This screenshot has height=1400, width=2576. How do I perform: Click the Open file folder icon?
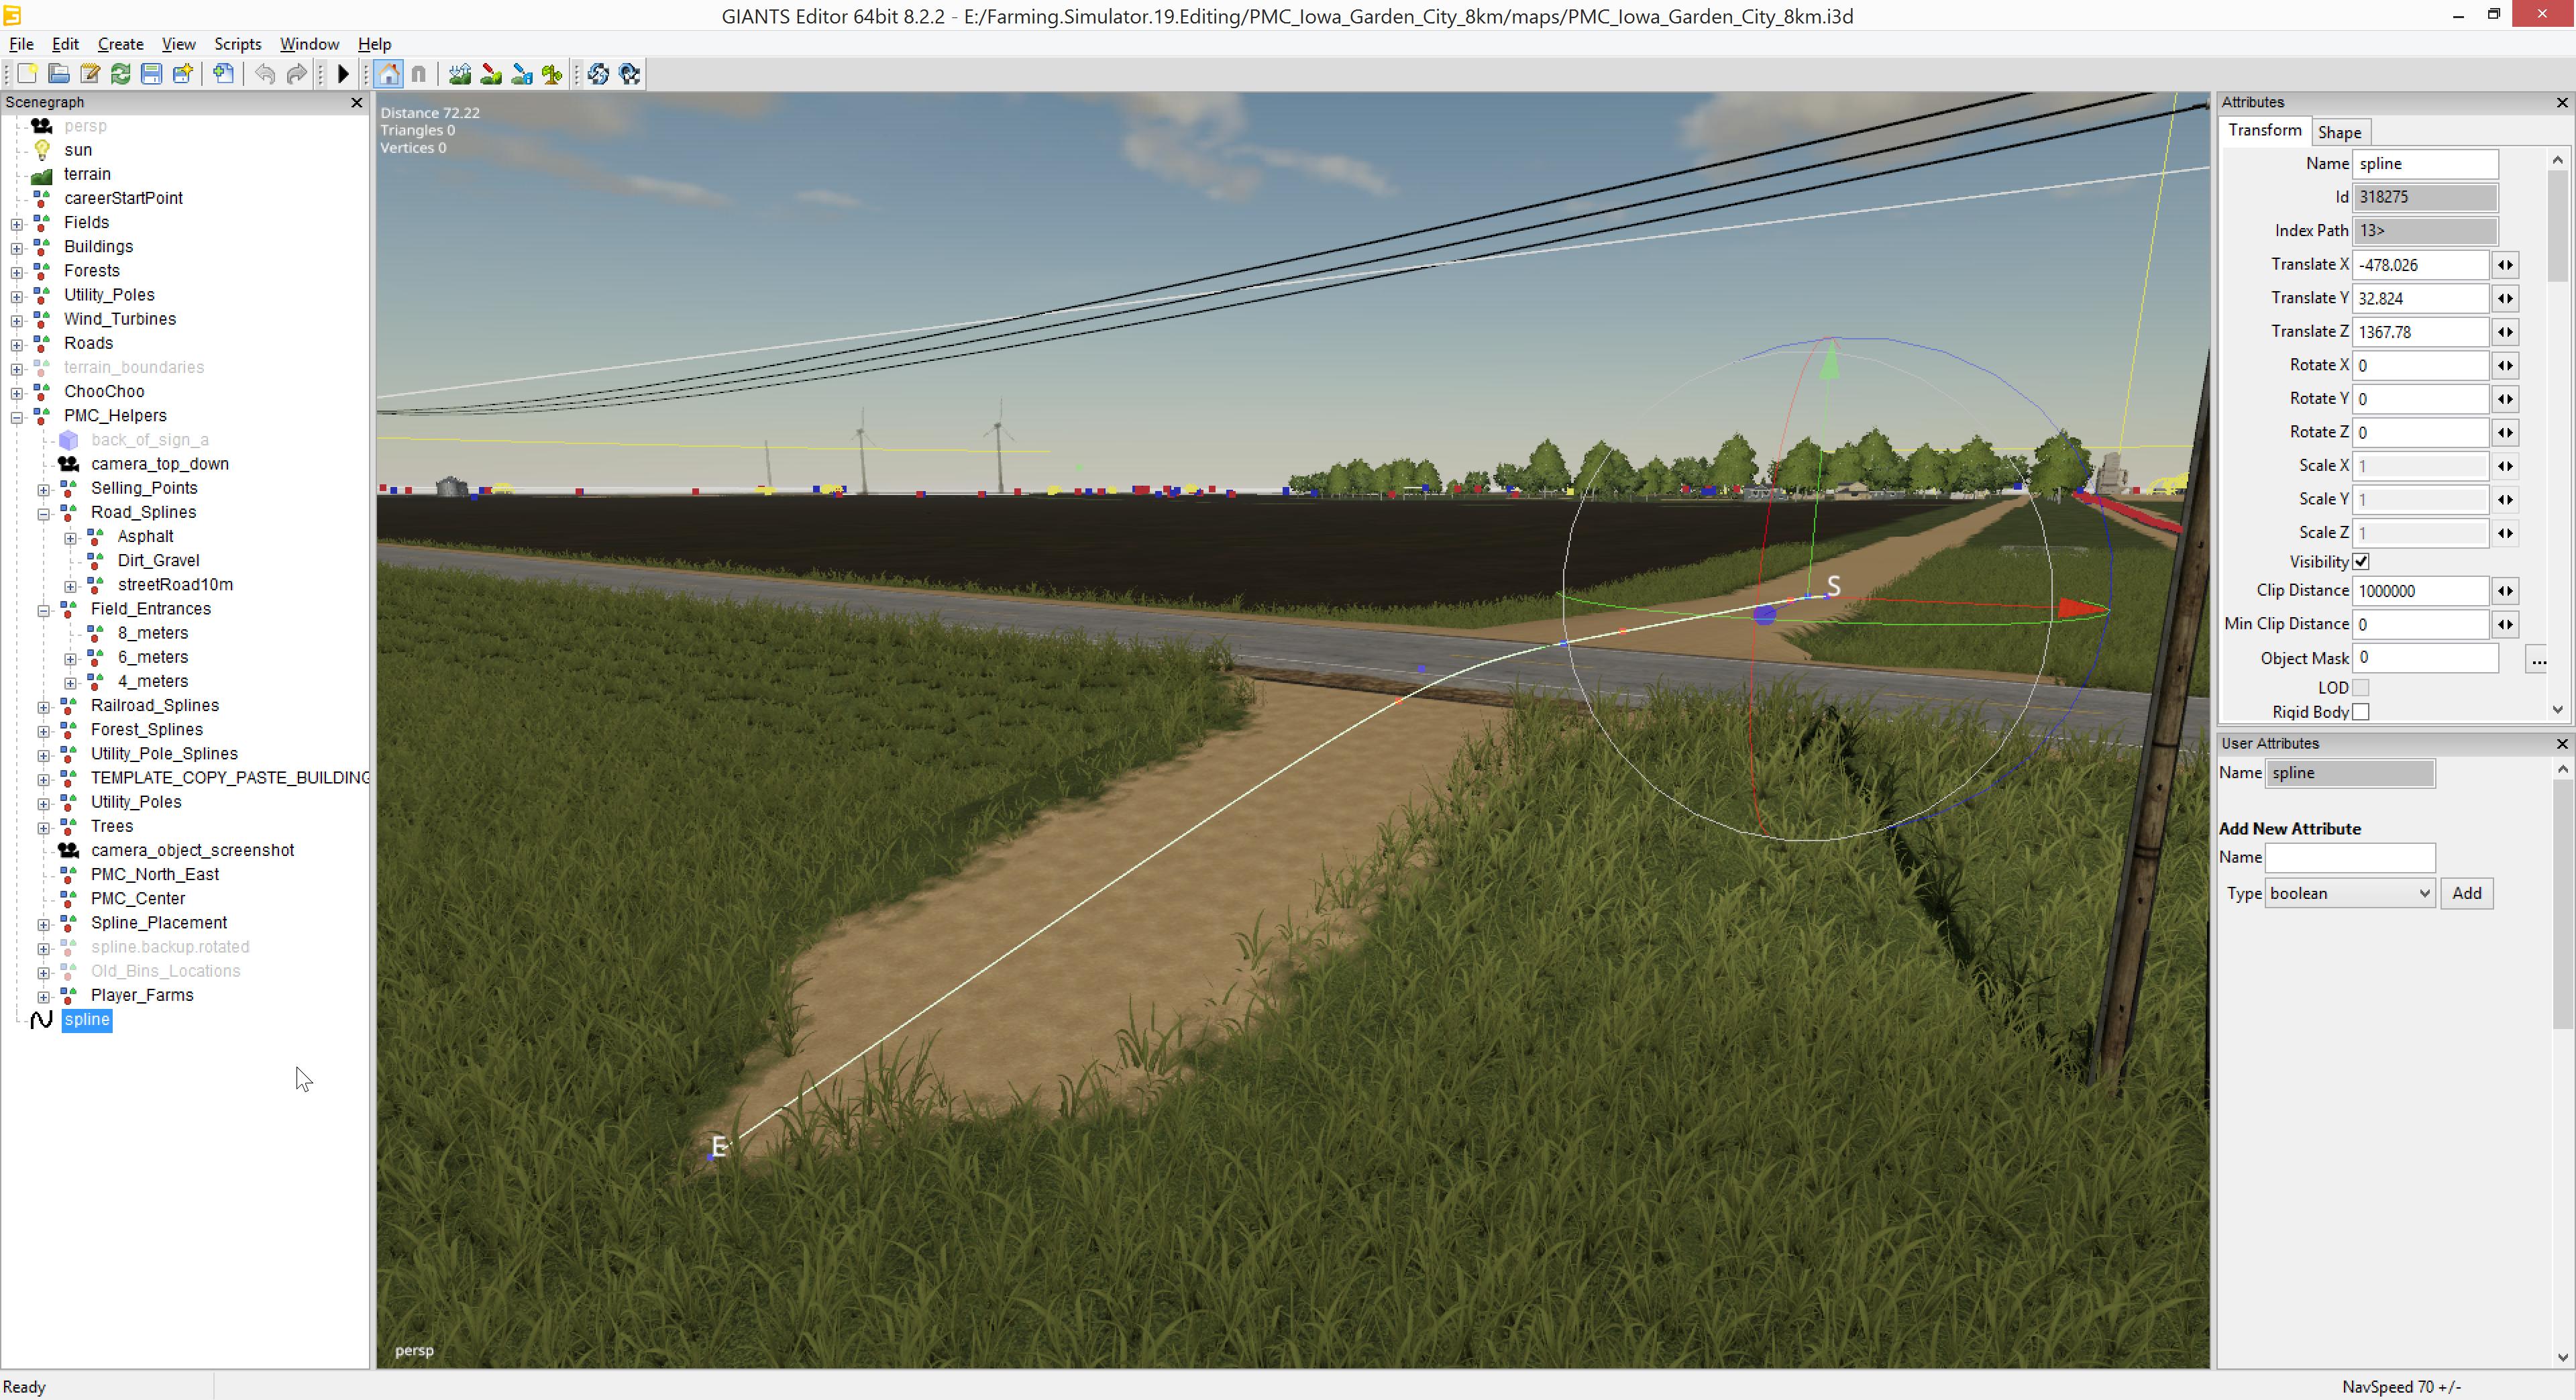click(59, 74)
